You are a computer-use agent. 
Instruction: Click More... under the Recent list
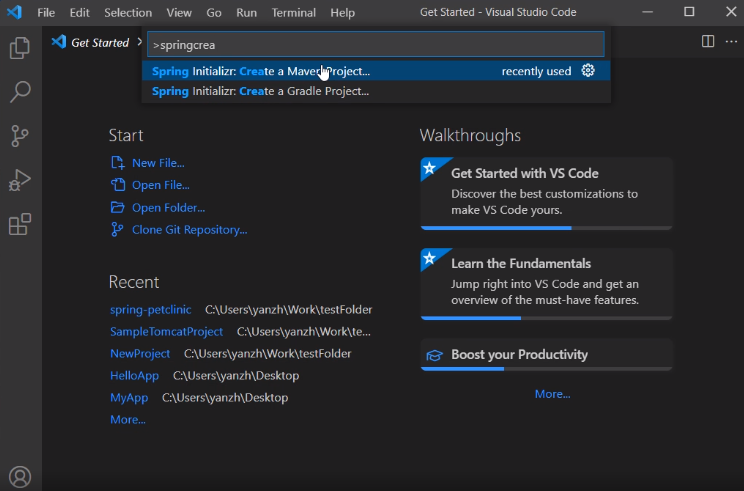pos(128,419)
